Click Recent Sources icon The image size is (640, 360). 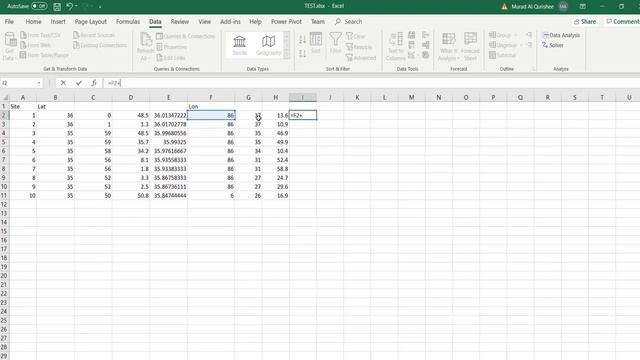pyautogui.click(x=76, y=35)
